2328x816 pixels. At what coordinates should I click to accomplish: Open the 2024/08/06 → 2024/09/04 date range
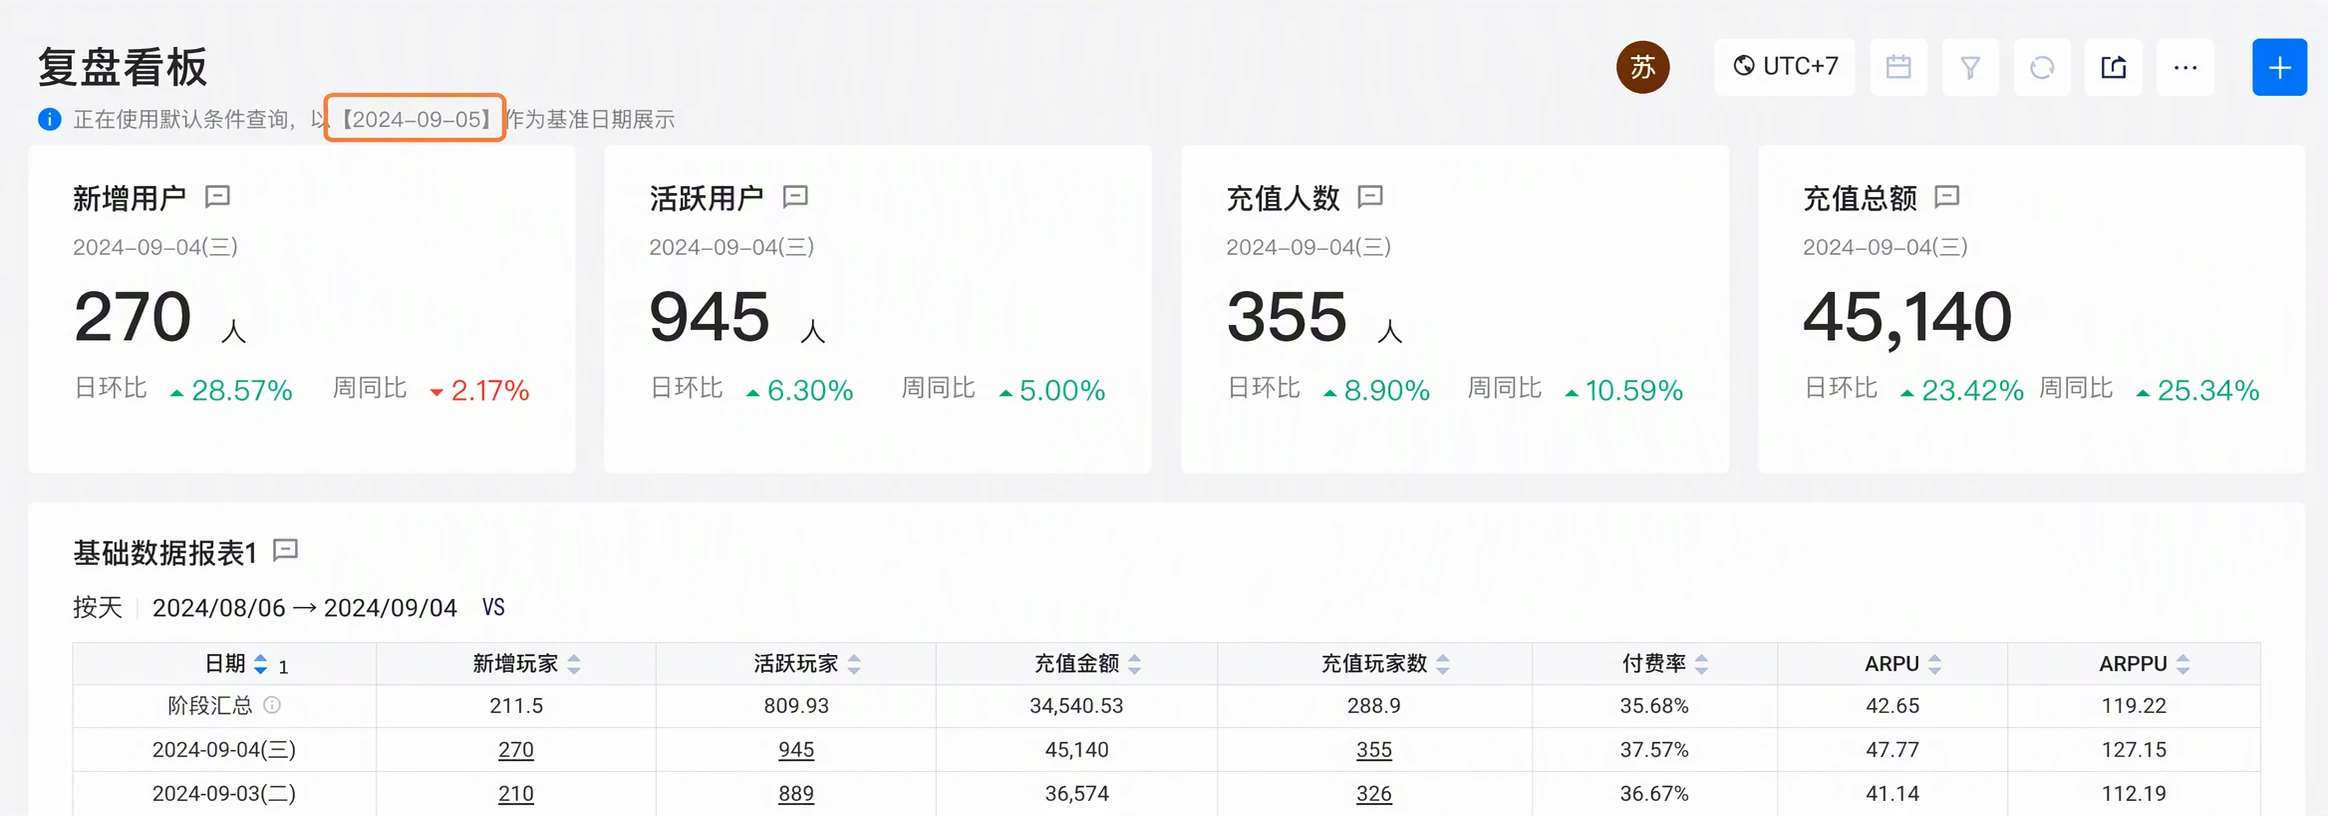pyautogui.click(x=304, y=608)
